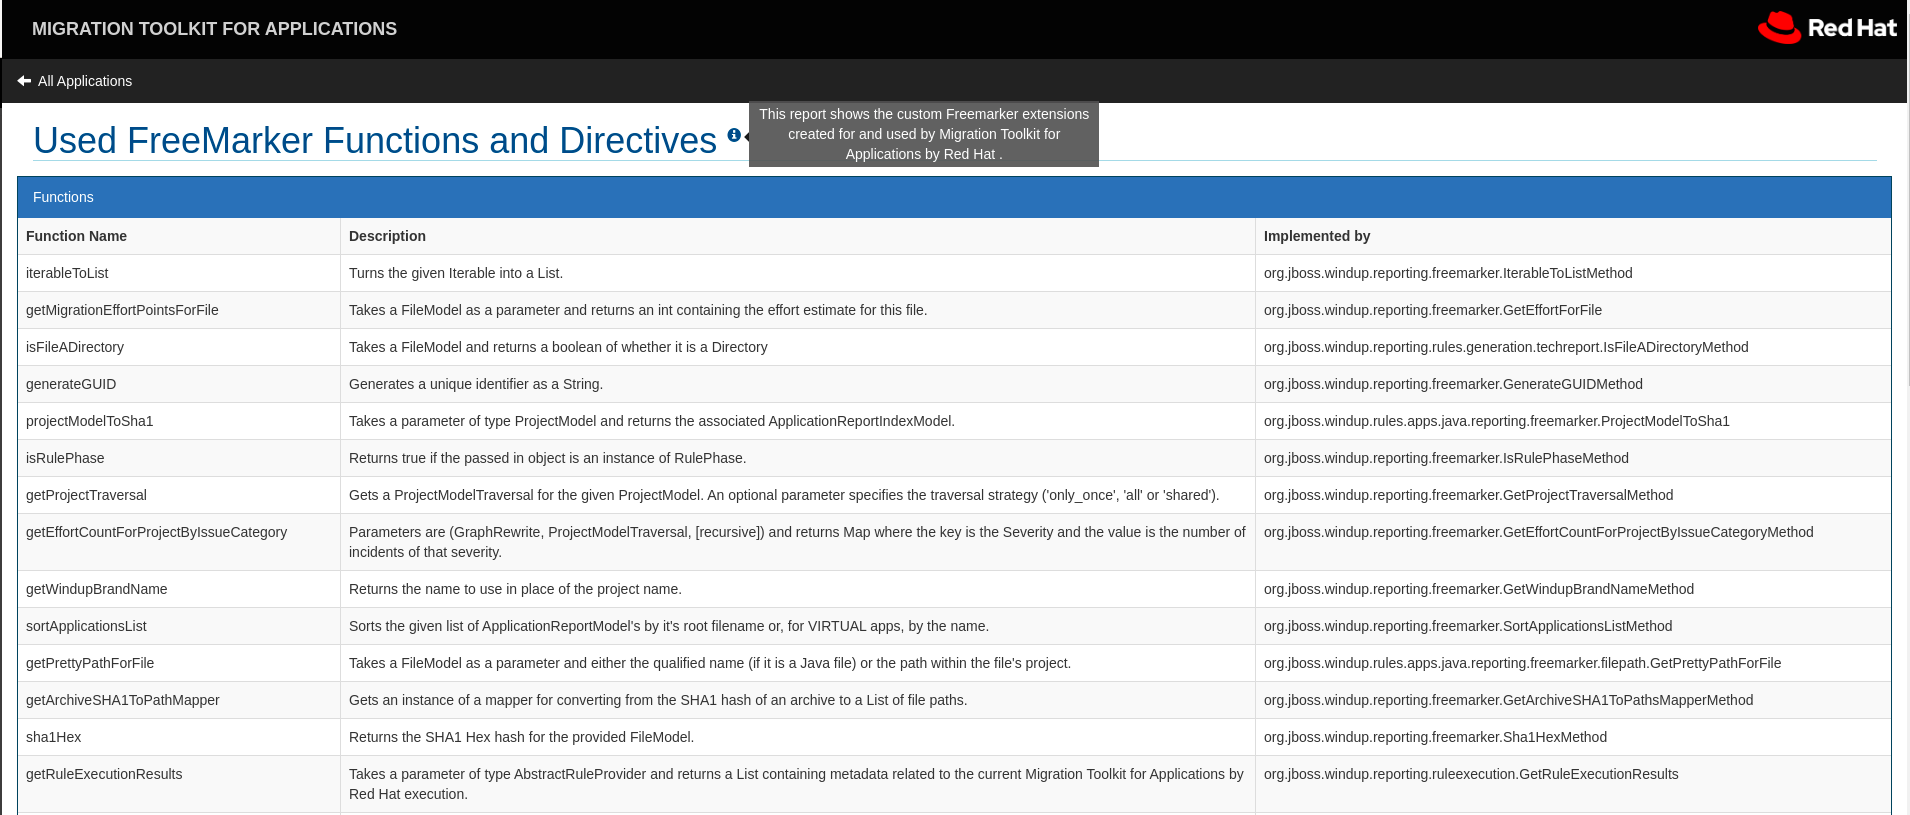Select the getProjectTraversal function name
Viewport: 1910px width, 815px height.
[86, 495]
